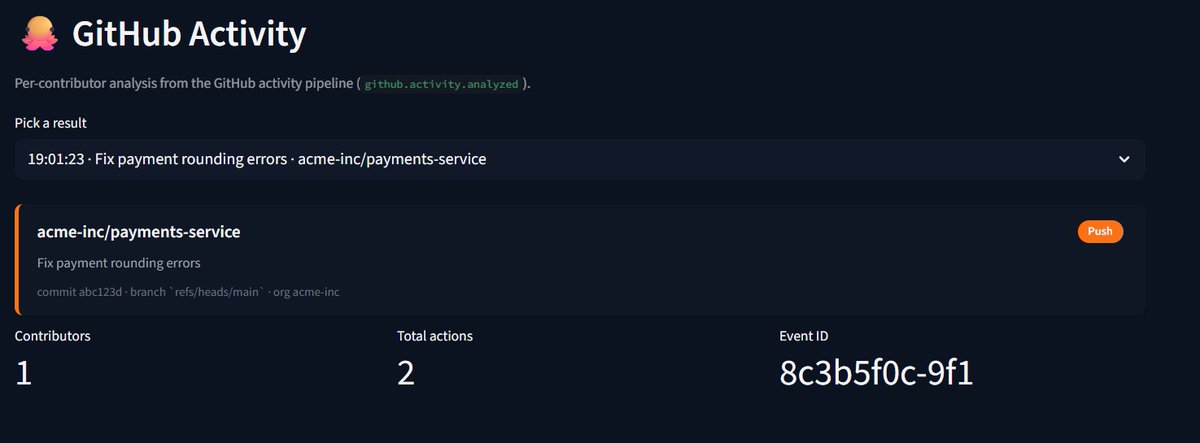
Task: Click the dropdown chevron arrow in result selector
Action: 1124,159
